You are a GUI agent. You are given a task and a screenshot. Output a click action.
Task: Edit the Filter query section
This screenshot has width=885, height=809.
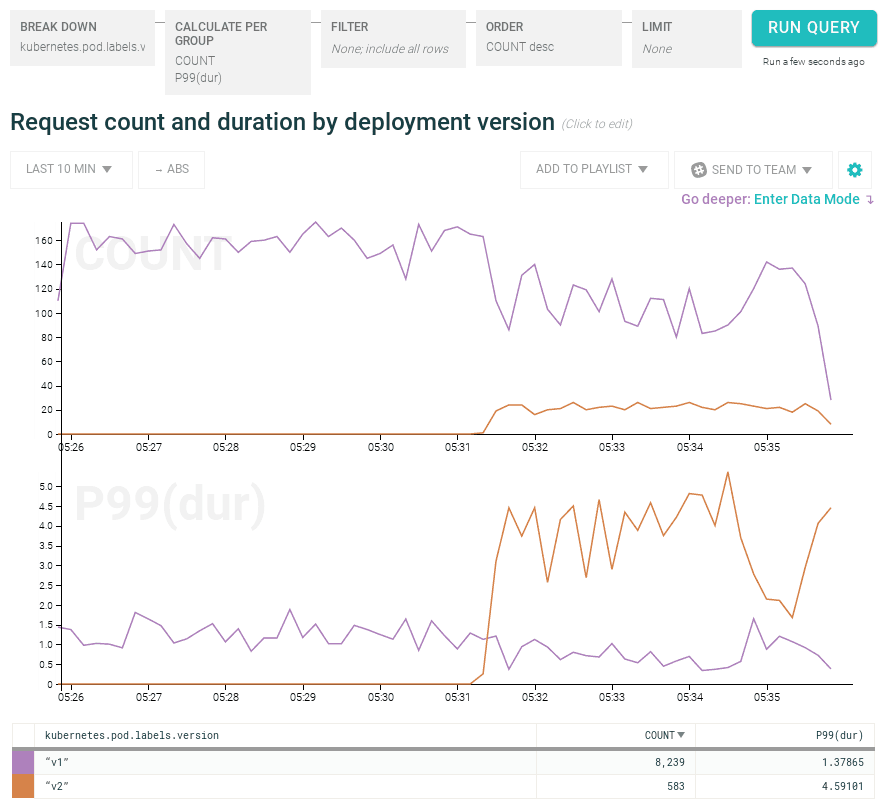pos(393,38)
